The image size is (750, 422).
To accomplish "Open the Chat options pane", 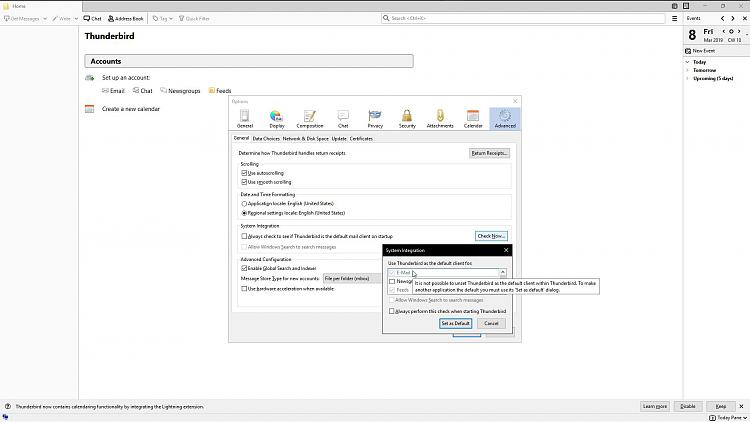I will tap(343, 118).
